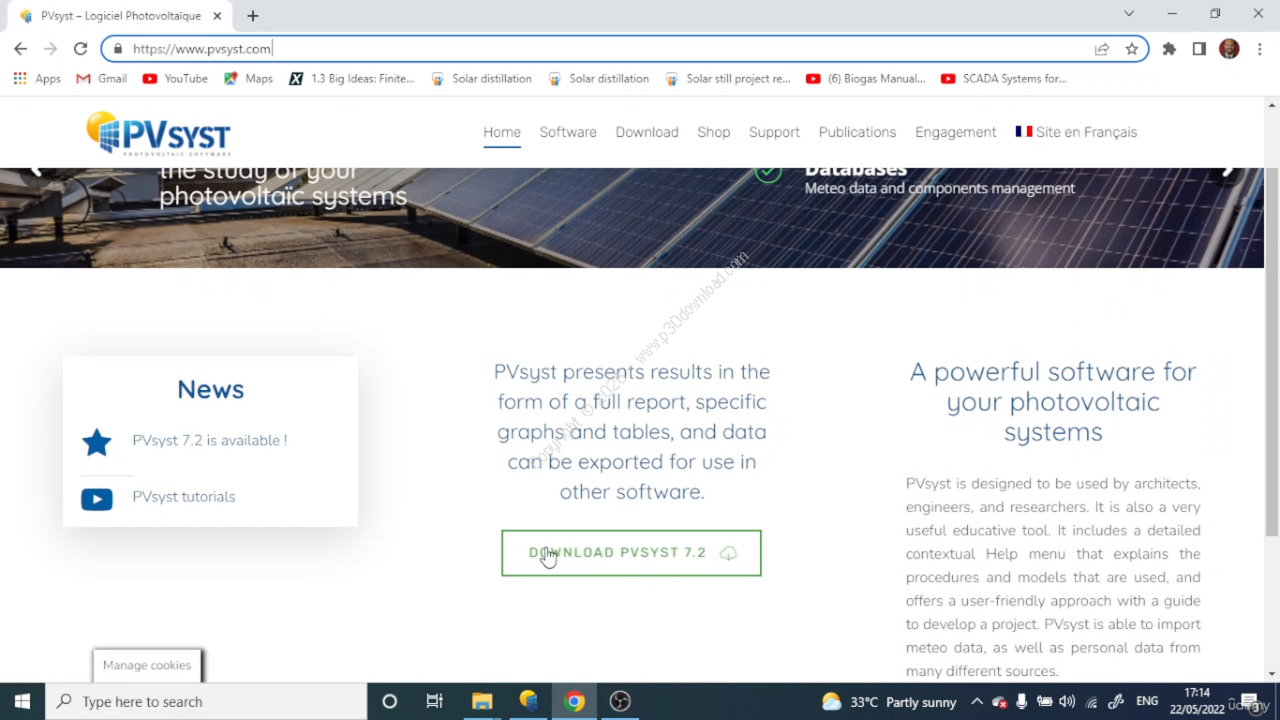Open the Windows Start menu
The image size is (1280, 720).
(22, 701)
